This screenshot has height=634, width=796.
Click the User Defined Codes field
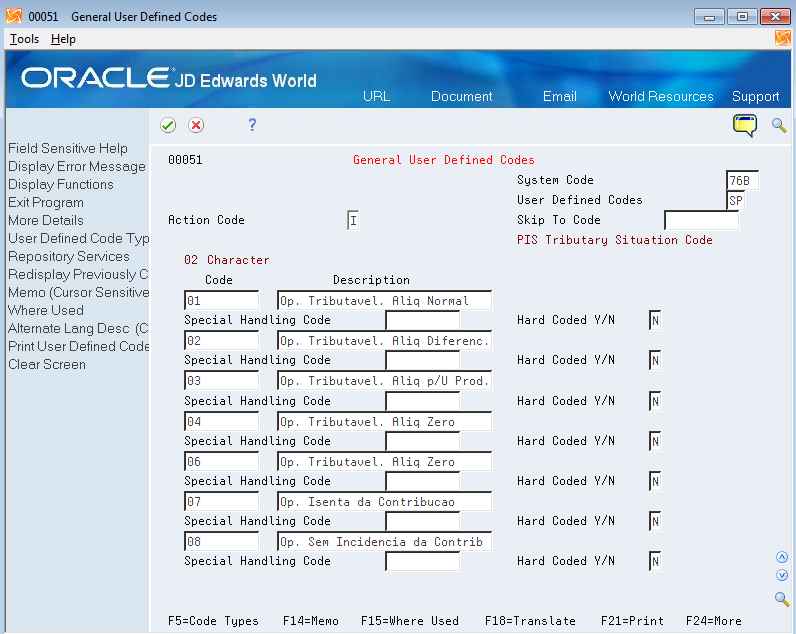736,201
